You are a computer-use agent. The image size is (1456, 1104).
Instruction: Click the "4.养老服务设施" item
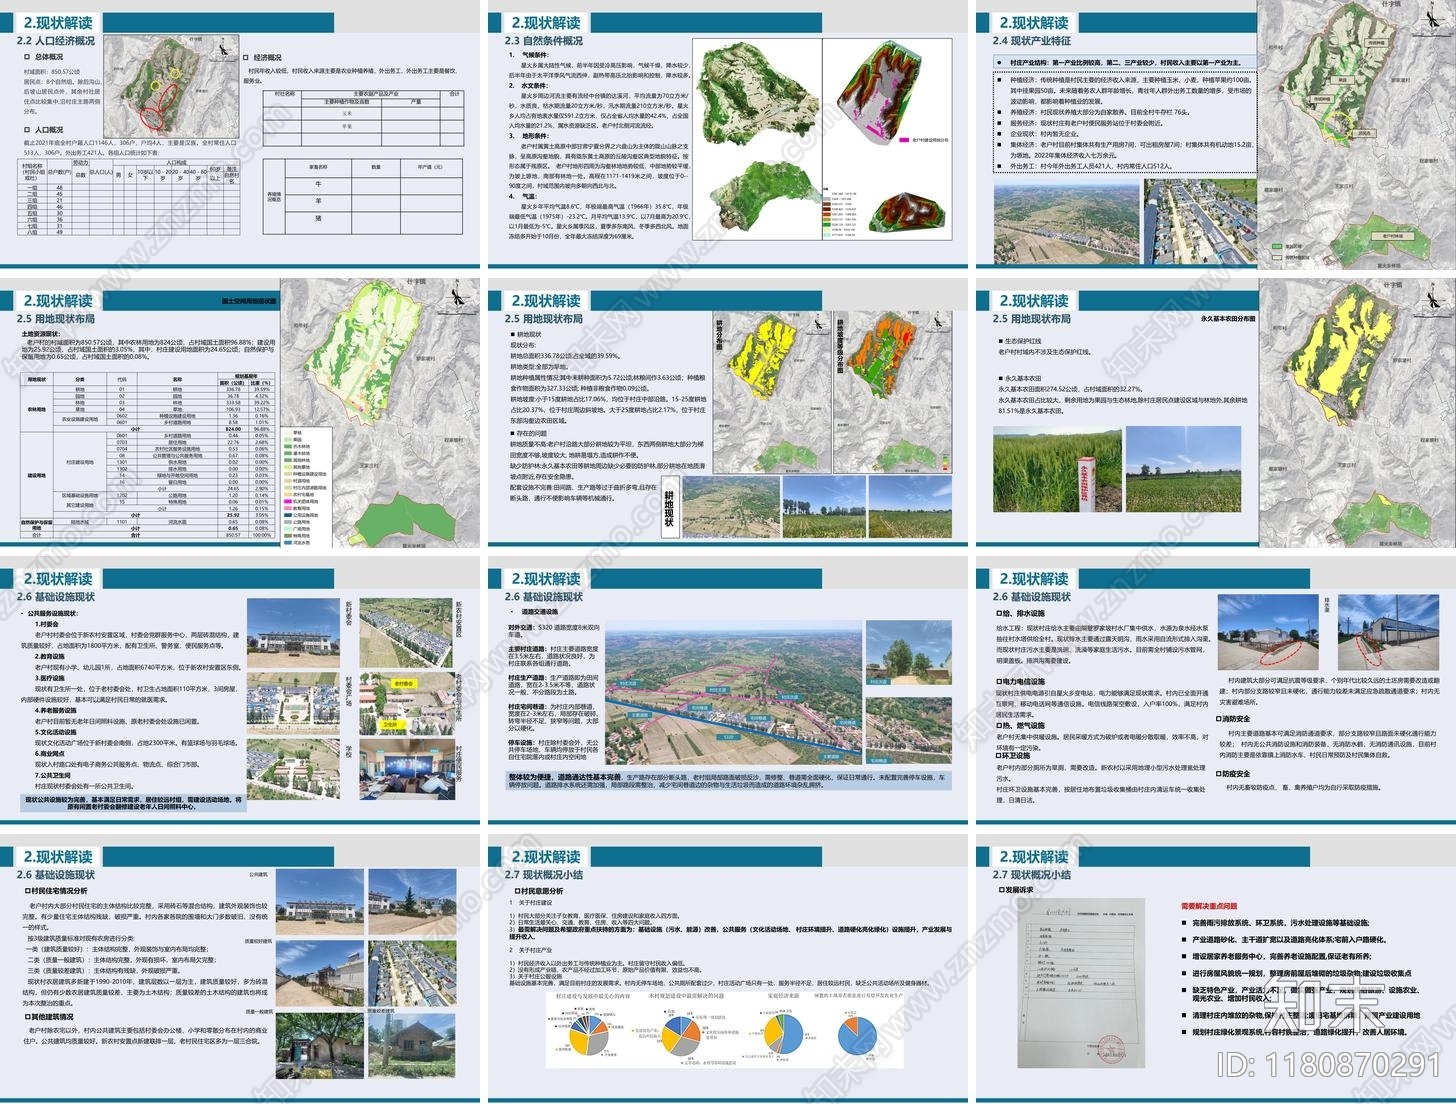point(55,710)
